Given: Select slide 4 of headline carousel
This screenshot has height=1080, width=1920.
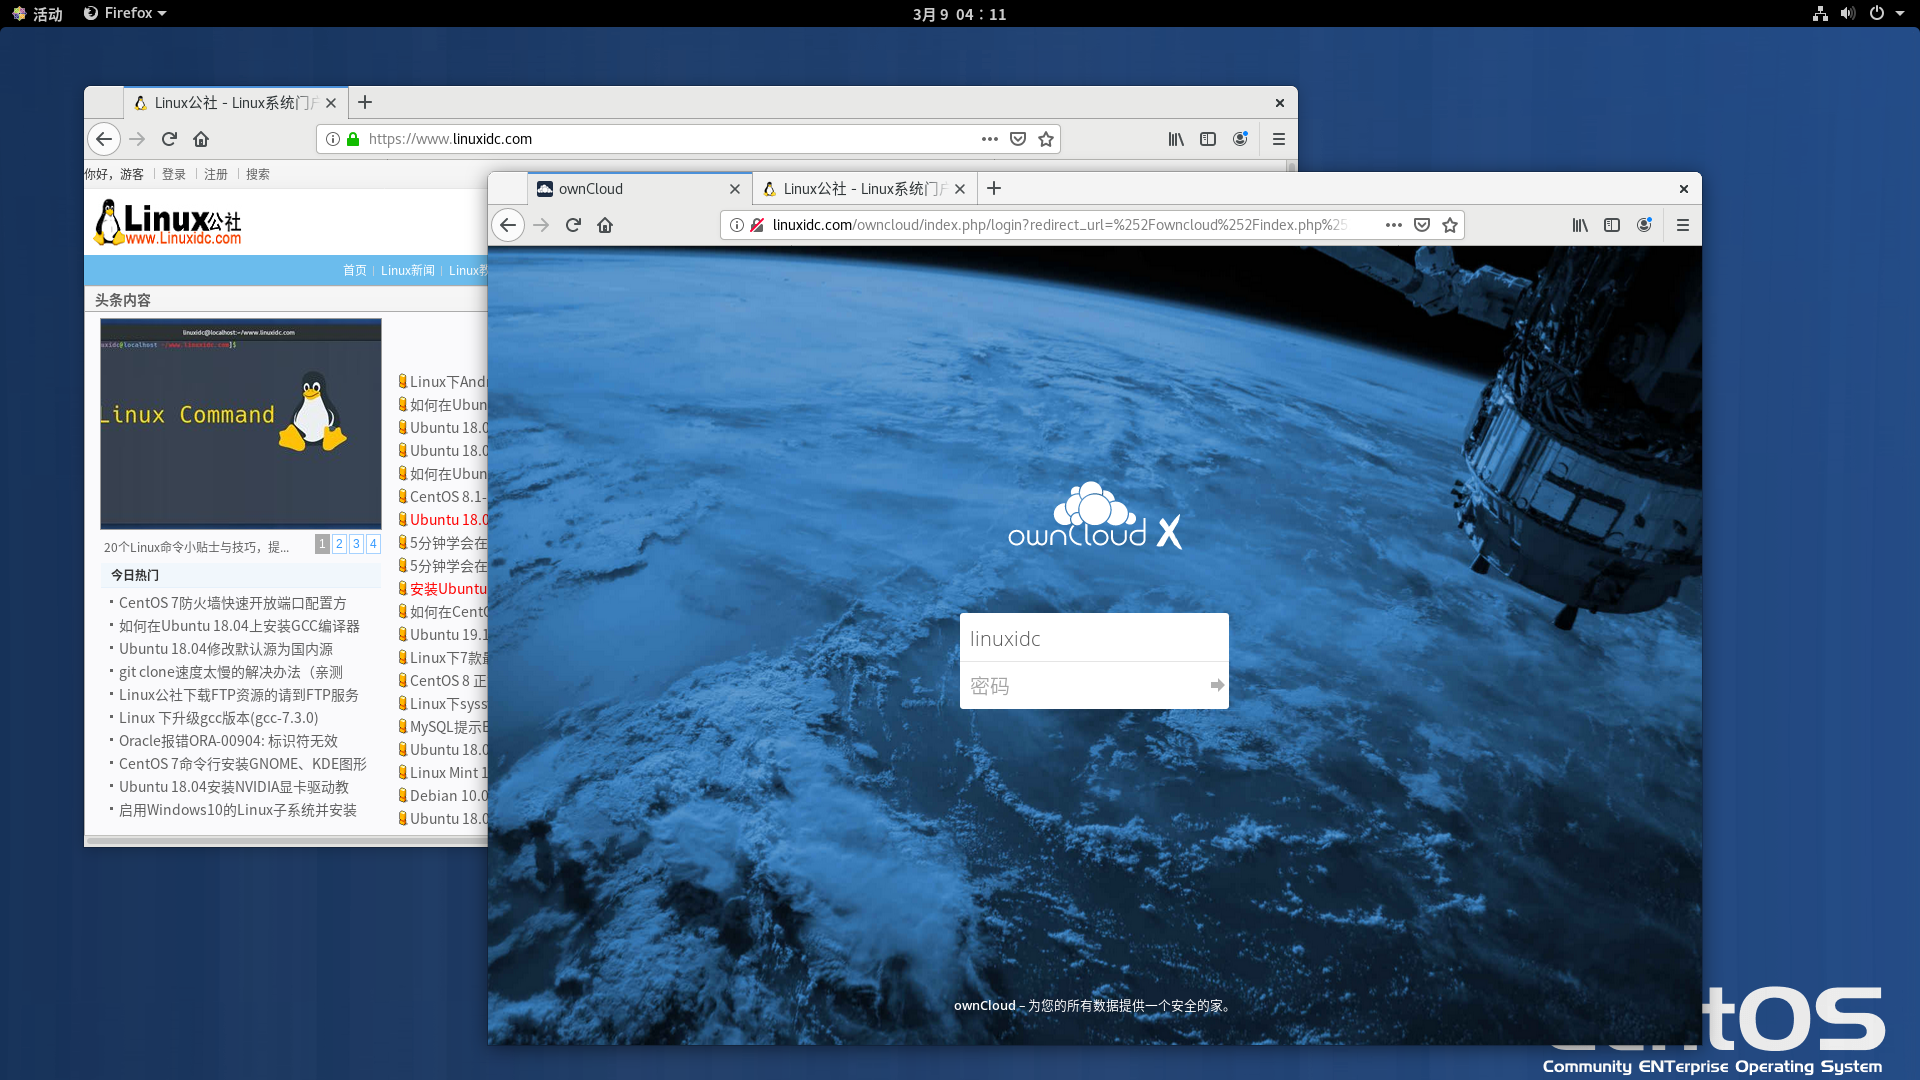Looking at the screenshot, I should click(x=373, y=544).
